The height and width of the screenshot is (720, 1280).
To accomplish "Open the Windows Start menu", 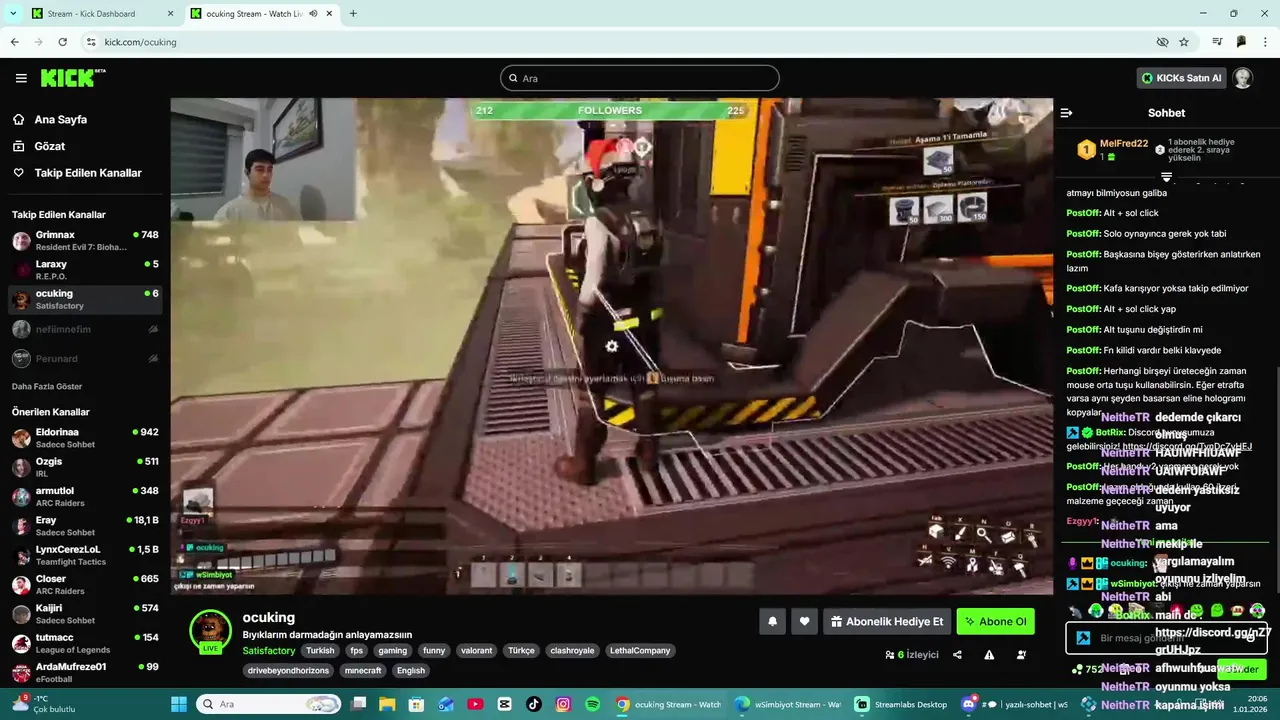I will [179, 704].
